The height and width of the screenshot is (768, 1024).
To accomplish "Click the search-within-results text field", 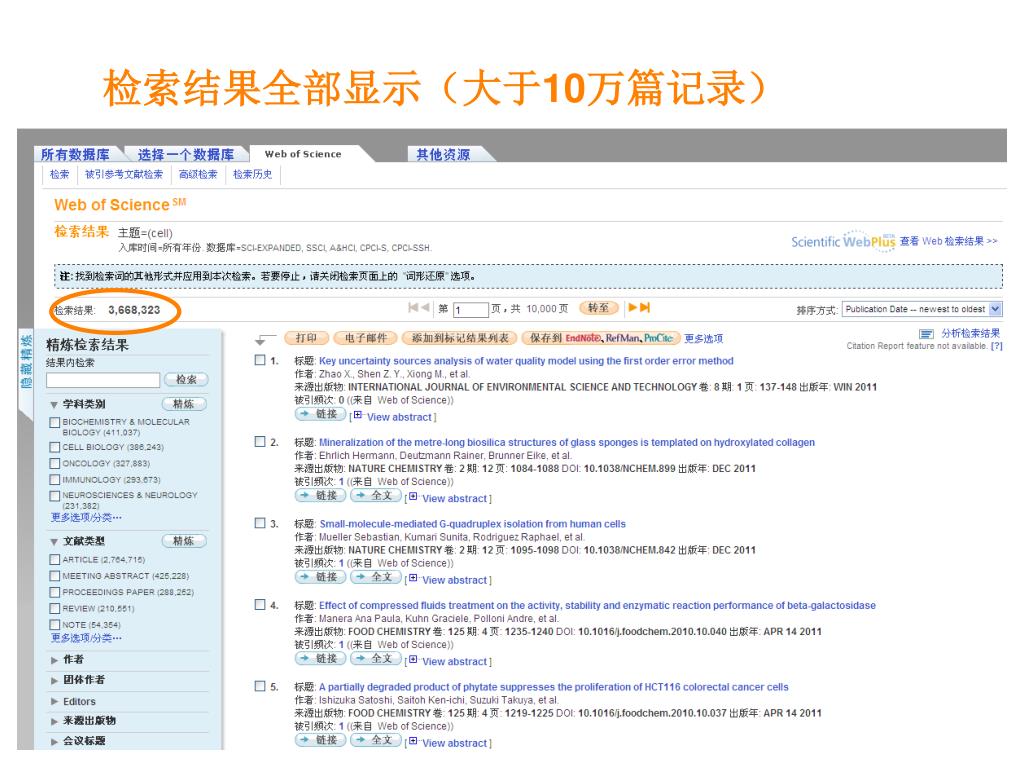I will pos(103,380).
